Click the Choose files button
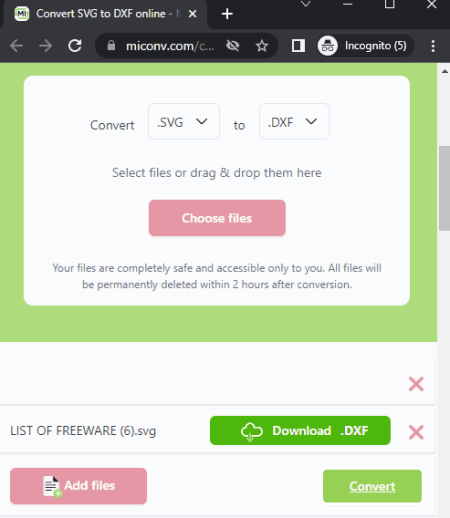450x518 pixels. pos(217,218)
